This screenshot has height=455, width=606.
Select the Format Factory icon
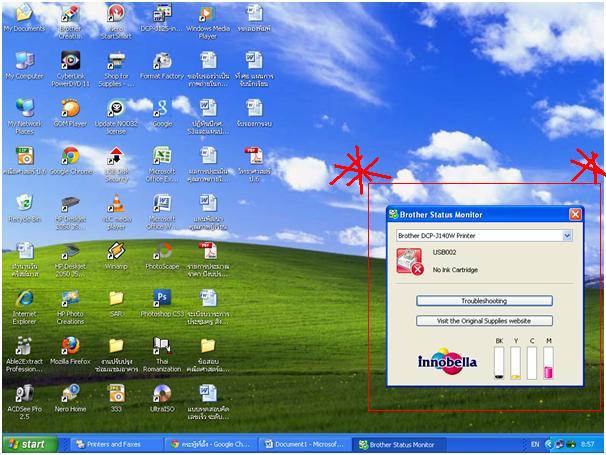[162, 65]
